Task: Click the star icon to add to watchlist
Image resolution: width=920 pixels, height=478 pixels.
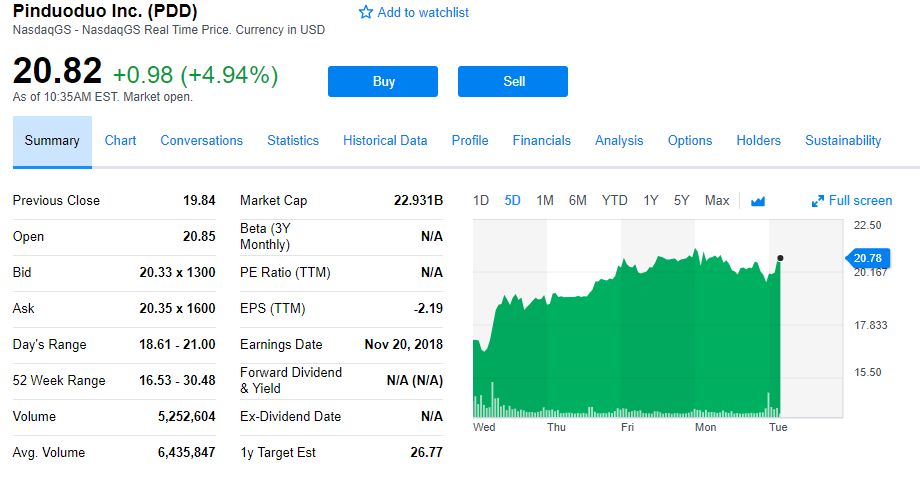Action: coord(366,13)
